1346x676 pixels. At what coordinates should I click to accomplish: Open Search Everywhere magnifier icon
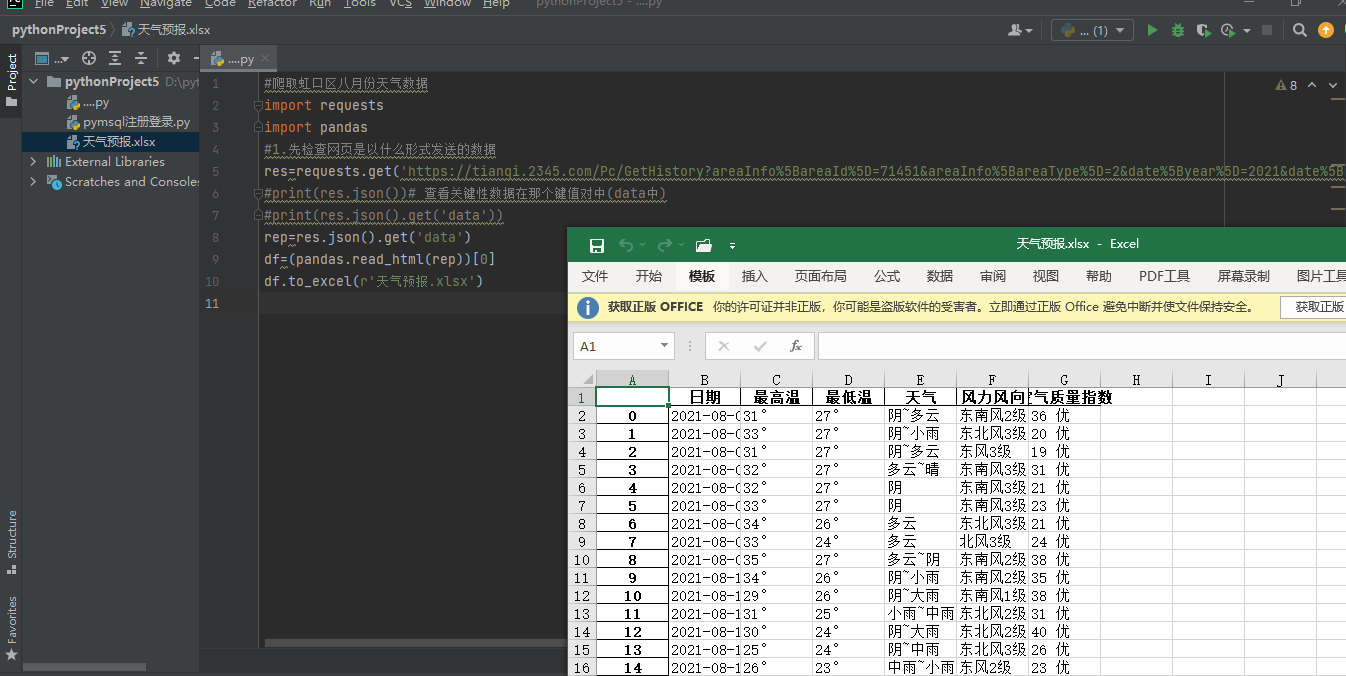point(1300,31)
